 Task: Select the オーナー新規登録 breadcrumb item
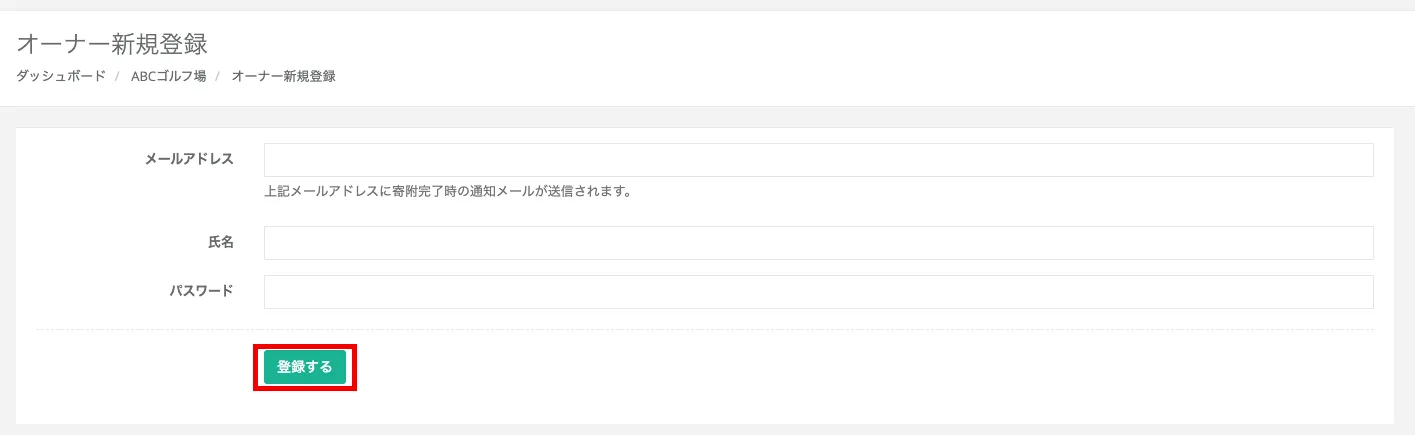click(283, 76)
